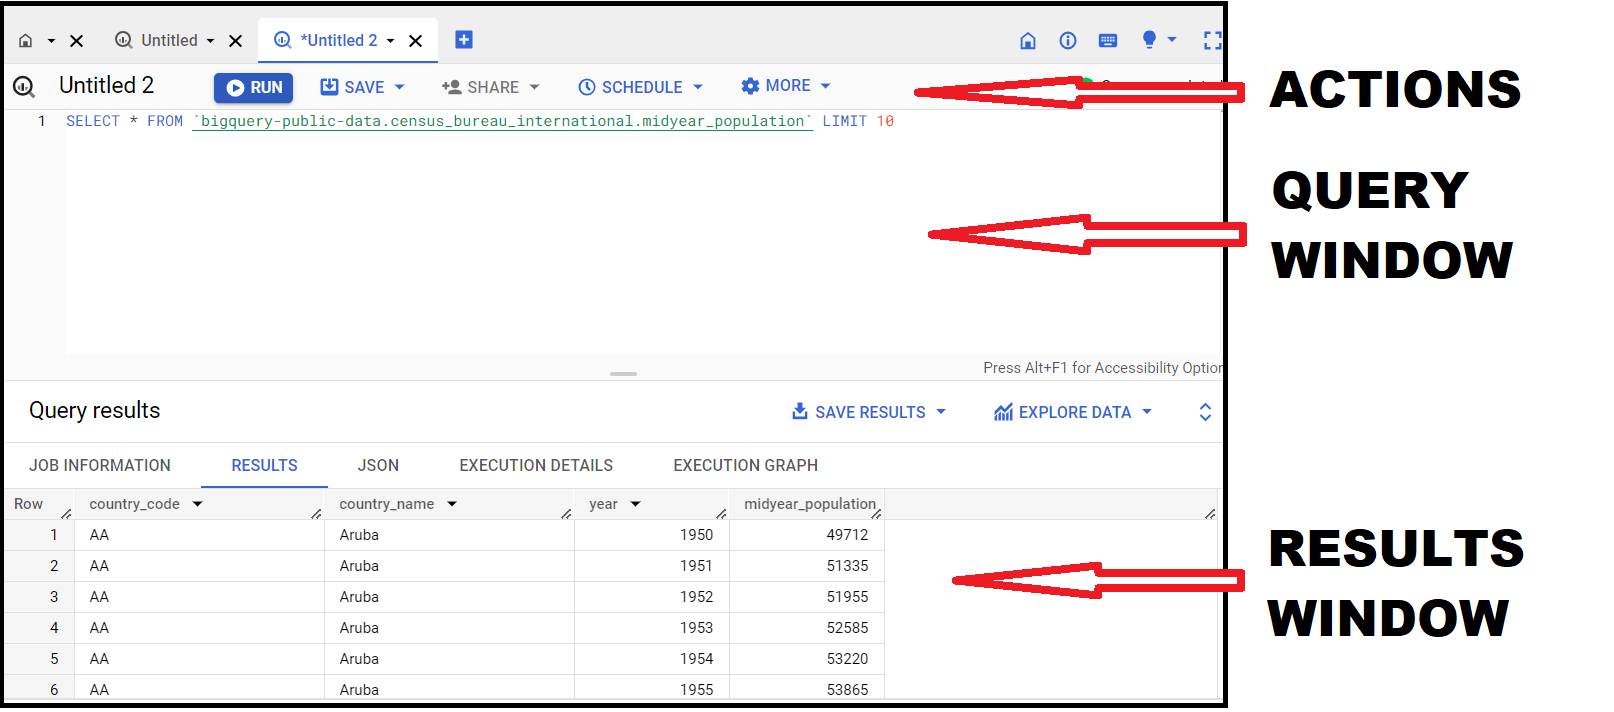Open country_name column menu arrow
The width and height of the screenshot is (1614, 712).
452,504
